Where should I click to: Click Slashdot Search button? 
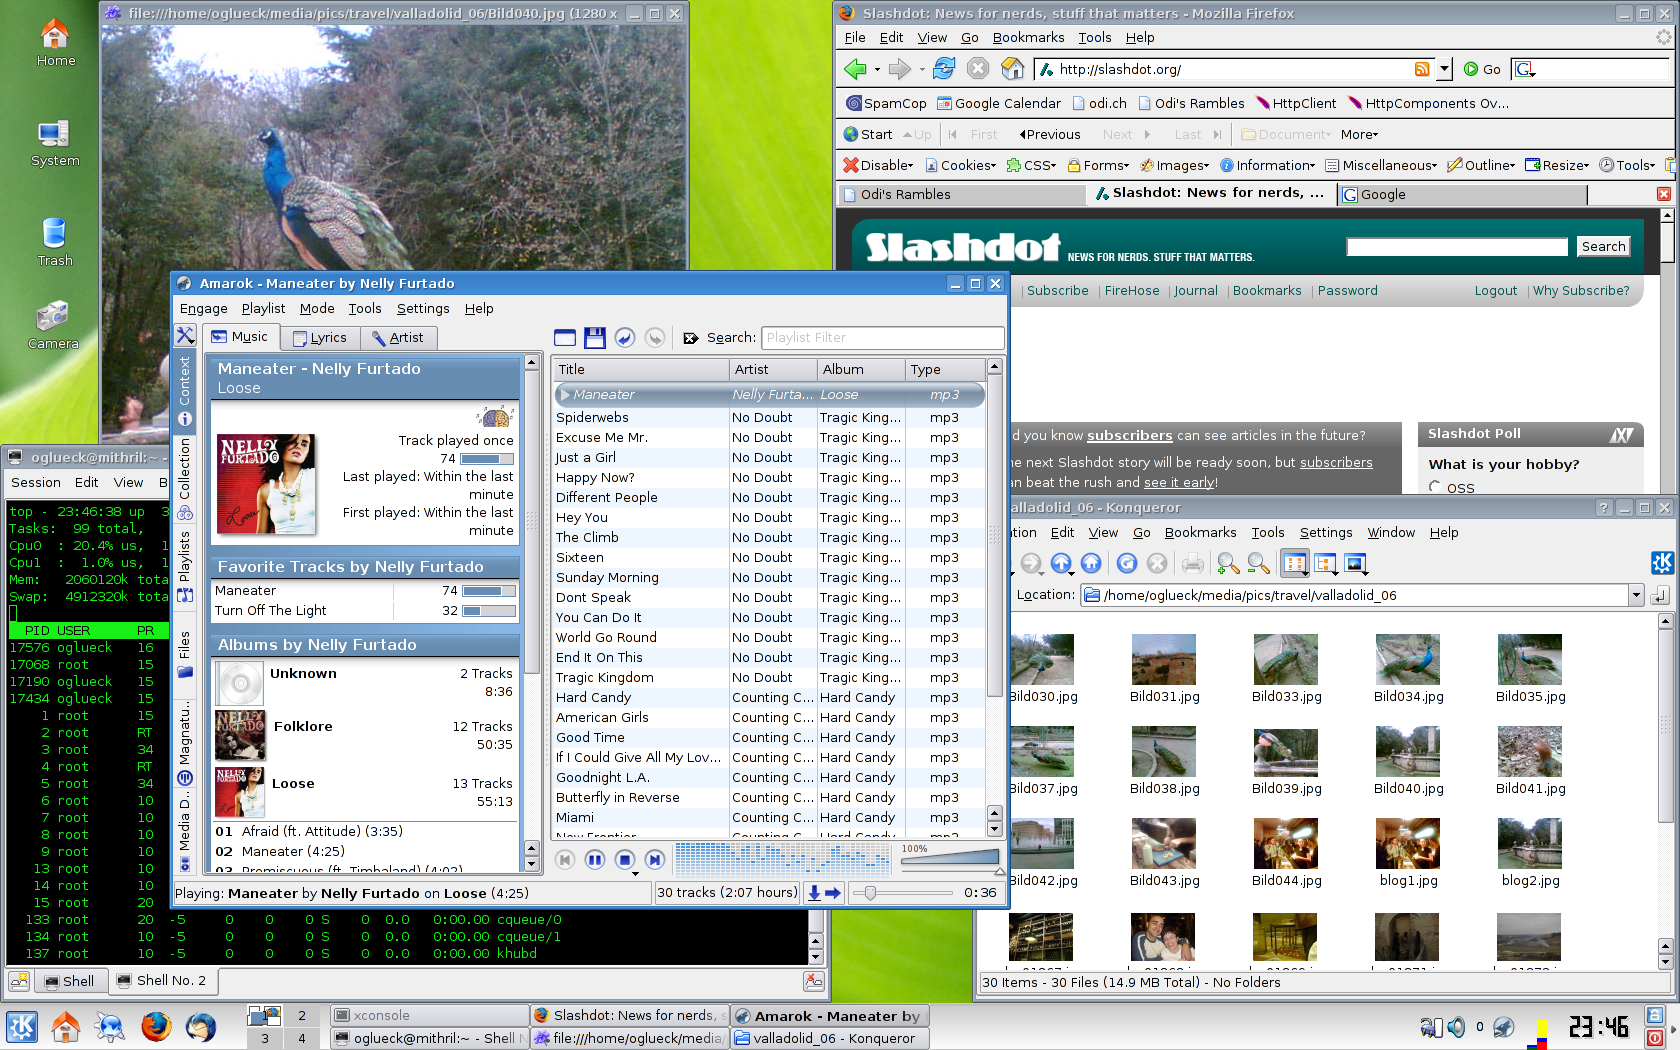click(x=1603, y=246)
